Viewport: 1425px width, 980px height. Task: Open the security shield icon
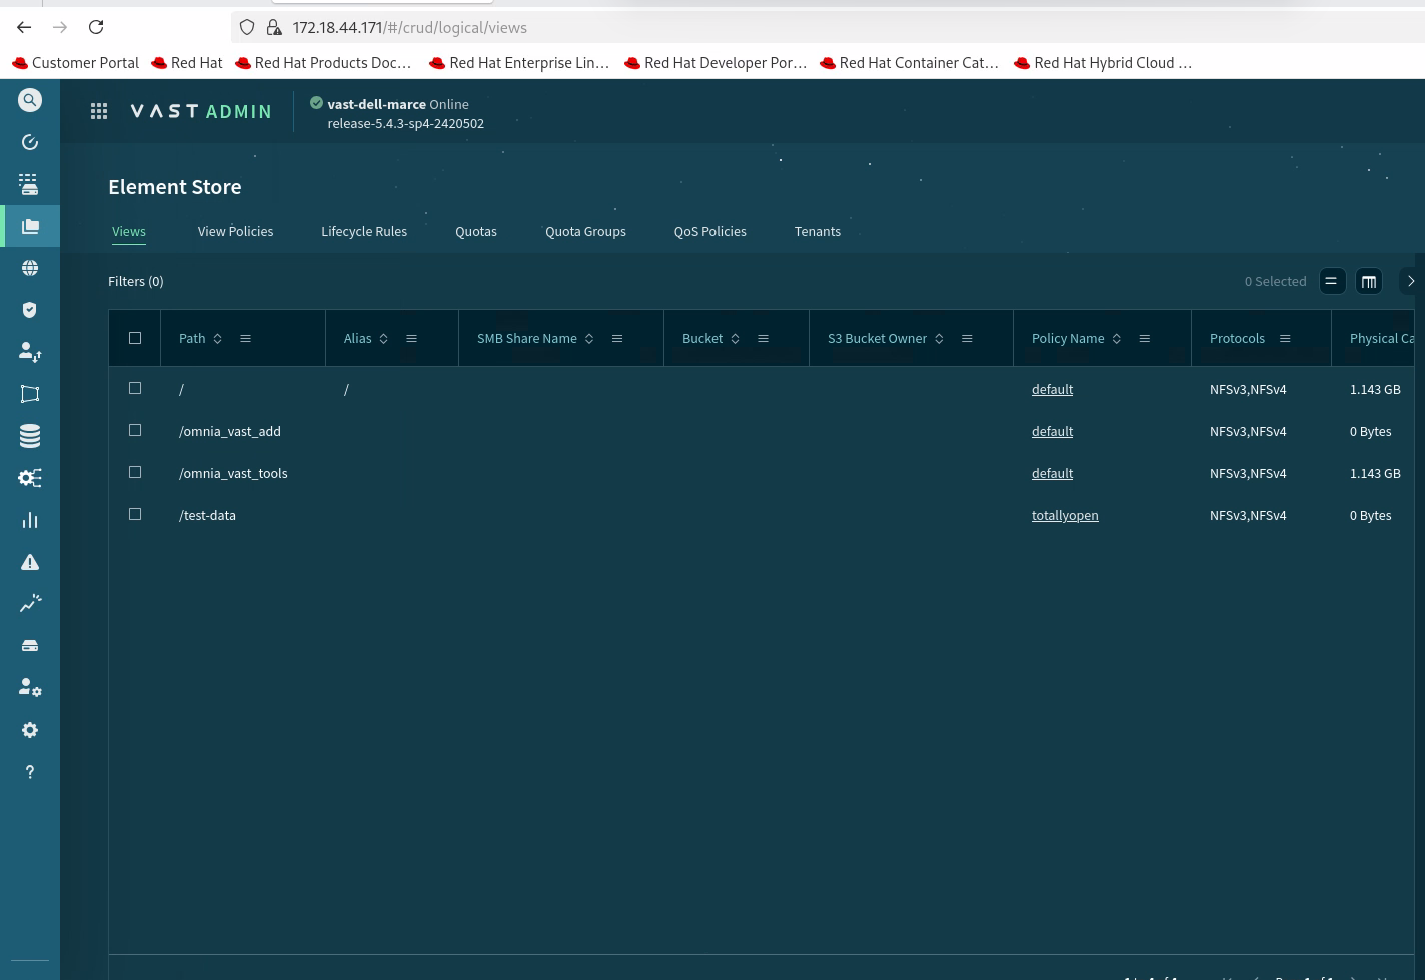pyautogui.click(x=30, y=310)
